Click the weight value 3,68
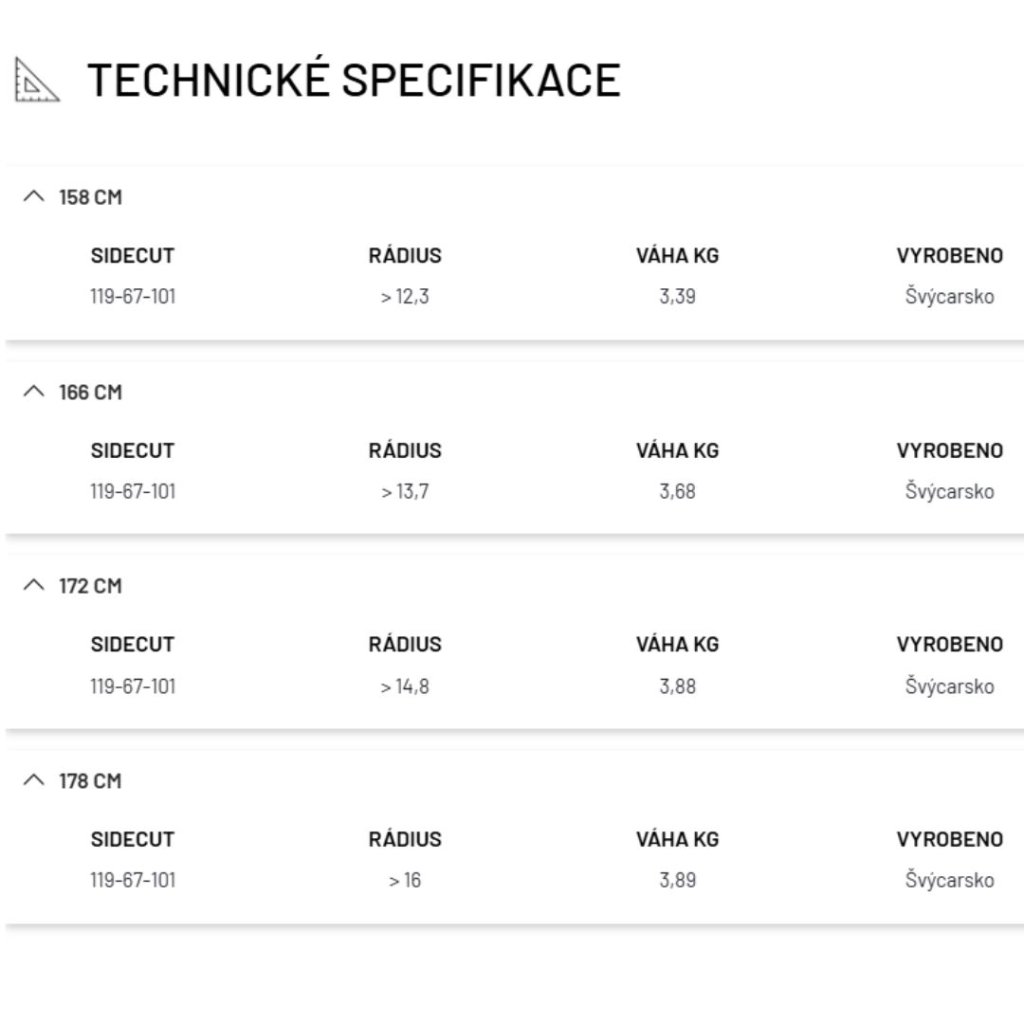The width and height of the screenshot is (1024, 1024). tap(677, 492)
